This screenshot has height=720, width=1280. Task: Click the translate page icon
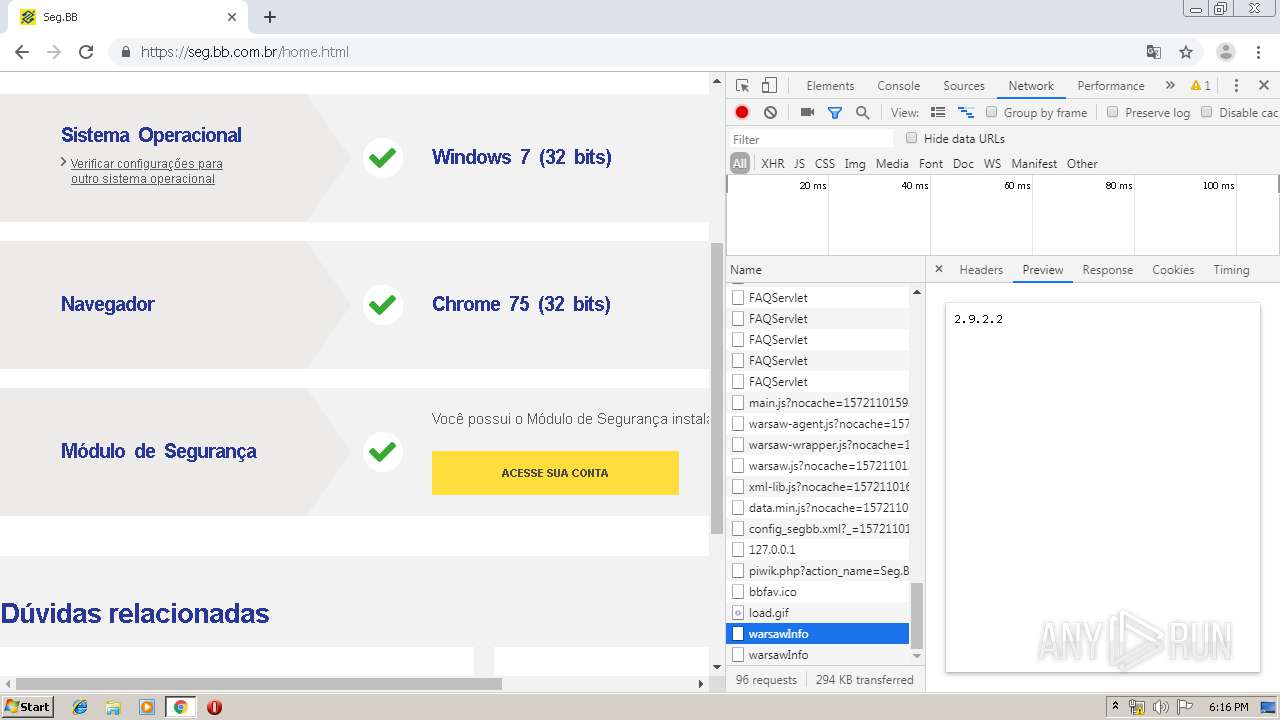[1154, 52]
